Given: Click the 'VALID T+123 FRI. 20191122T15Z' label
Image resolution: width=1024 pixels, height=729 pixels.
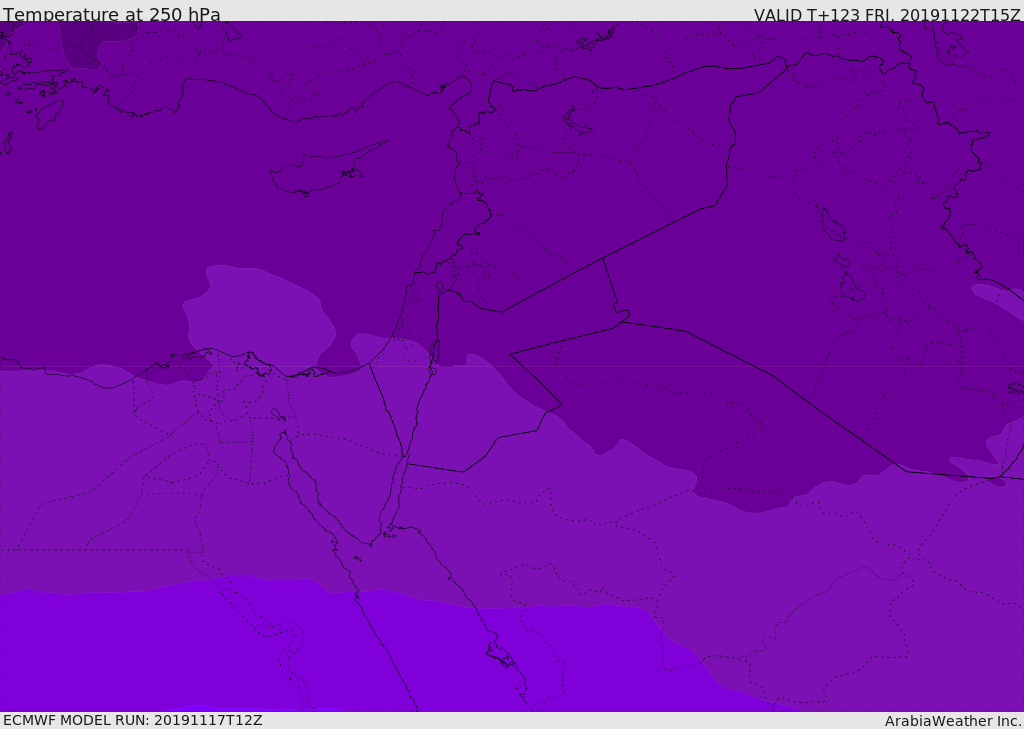Looking at the screenshot, I should tap(886, 15).
